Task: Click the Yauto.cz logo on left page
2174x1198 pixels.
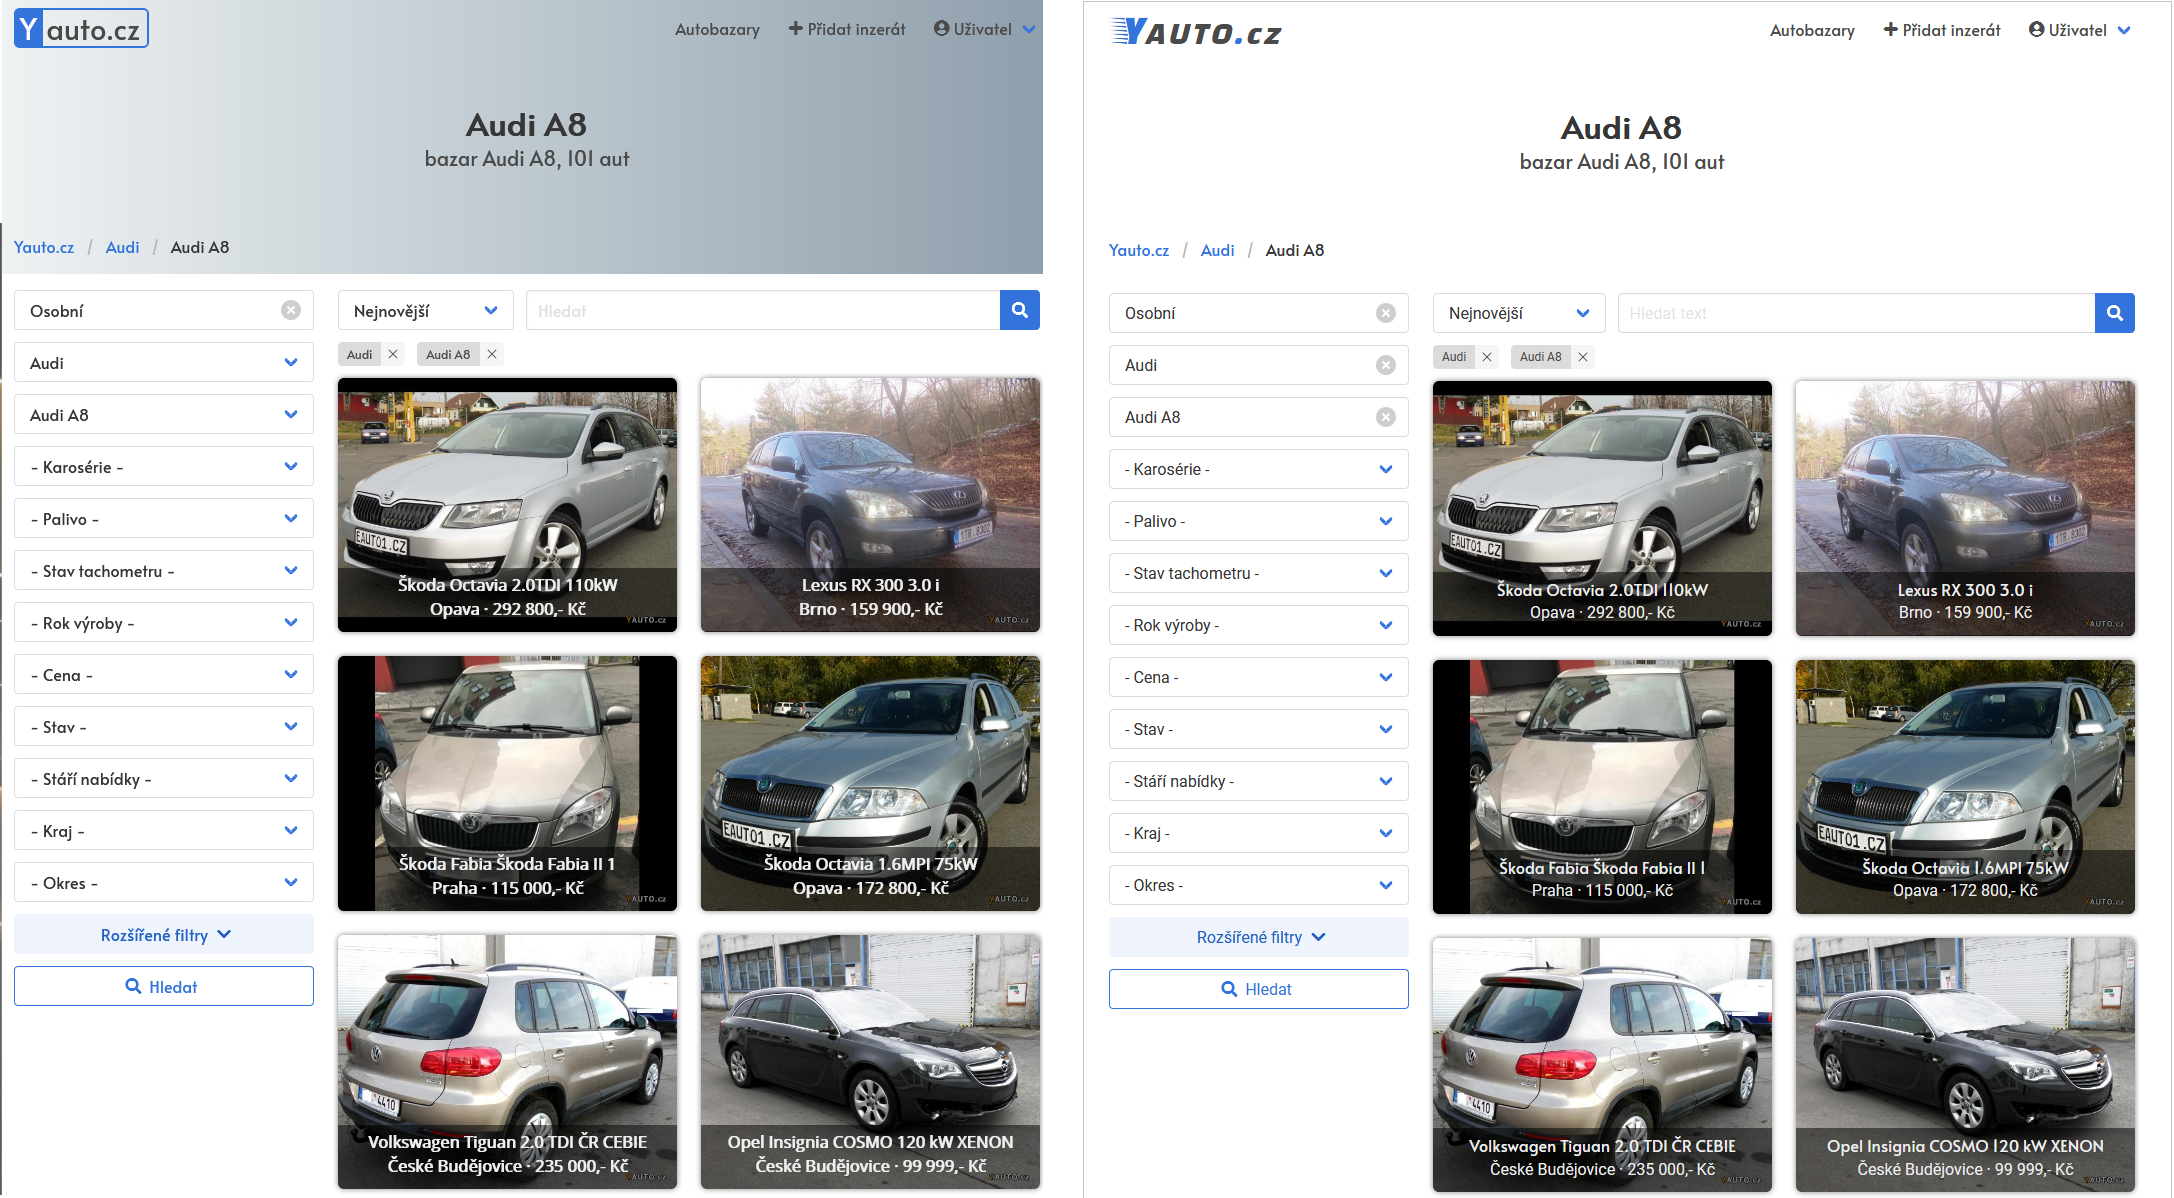Action: point(81,29)
